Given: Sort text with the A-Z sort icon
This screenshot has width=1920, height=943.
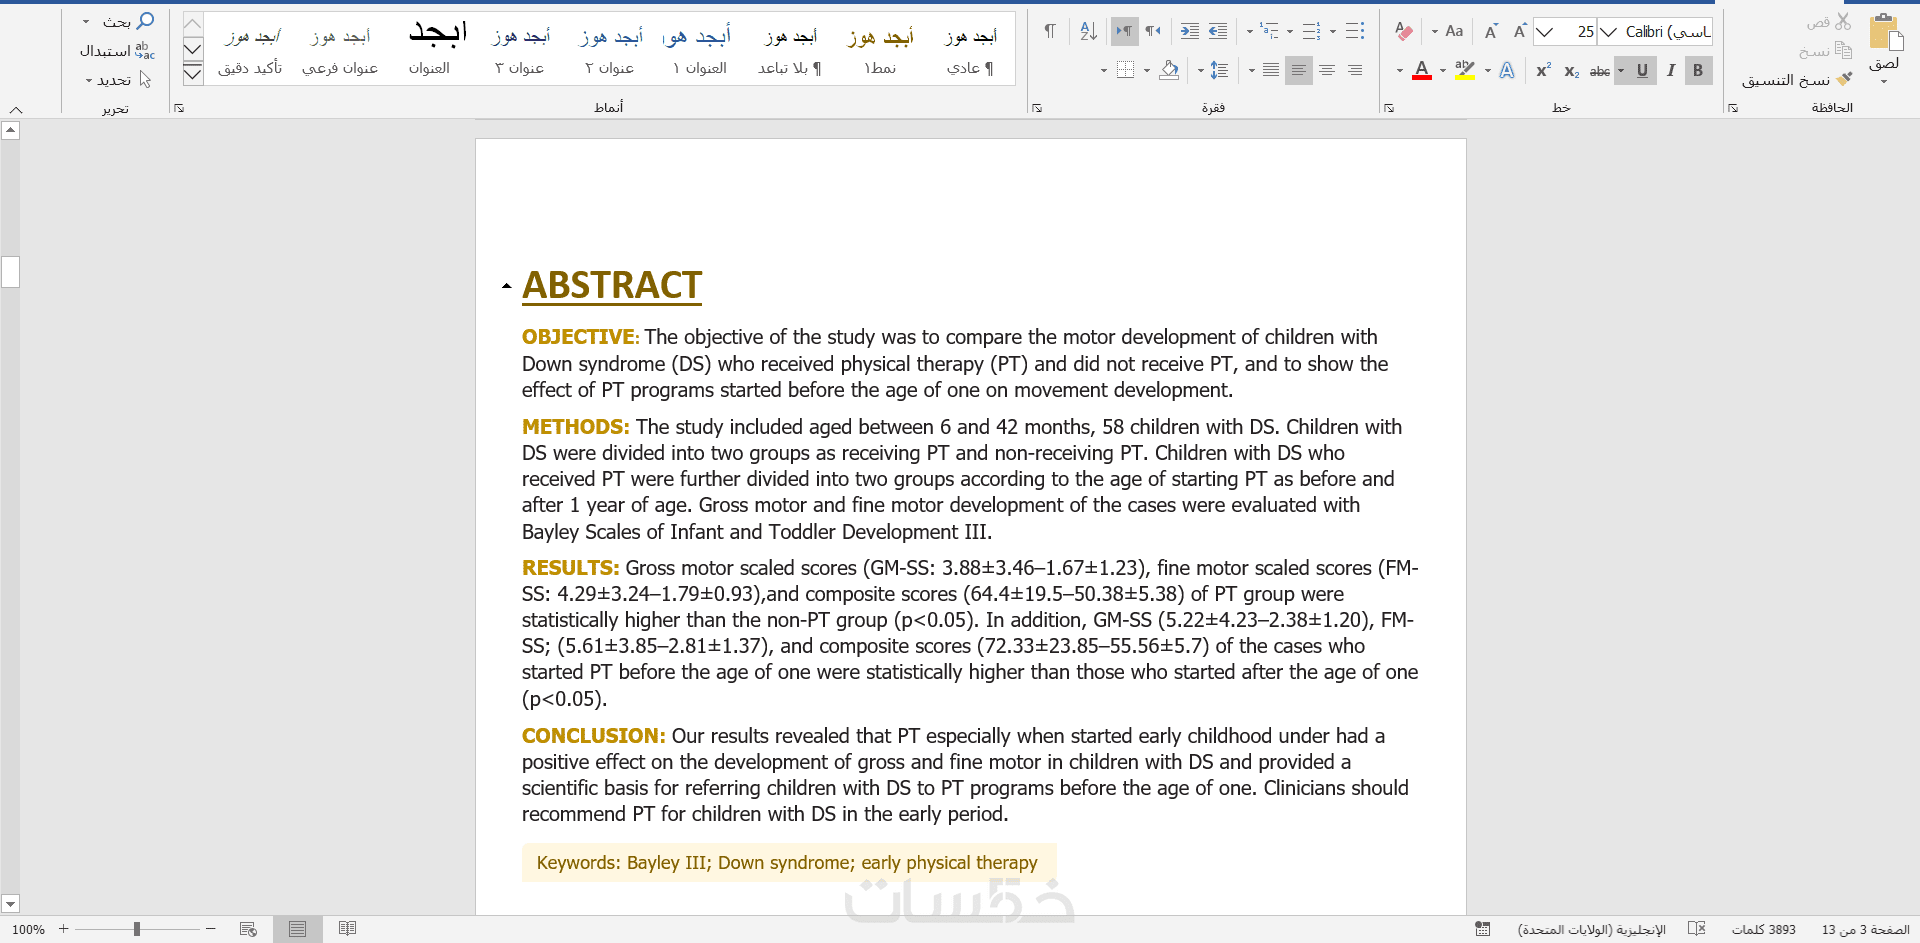Looking at the screenshot, I should (x=1089, y=31).
